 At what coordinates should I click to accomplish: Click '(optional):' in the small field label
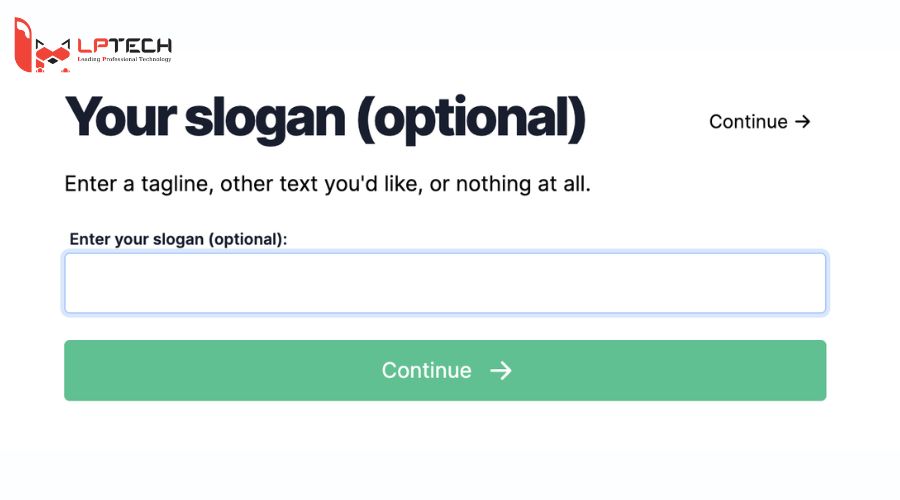247,239
